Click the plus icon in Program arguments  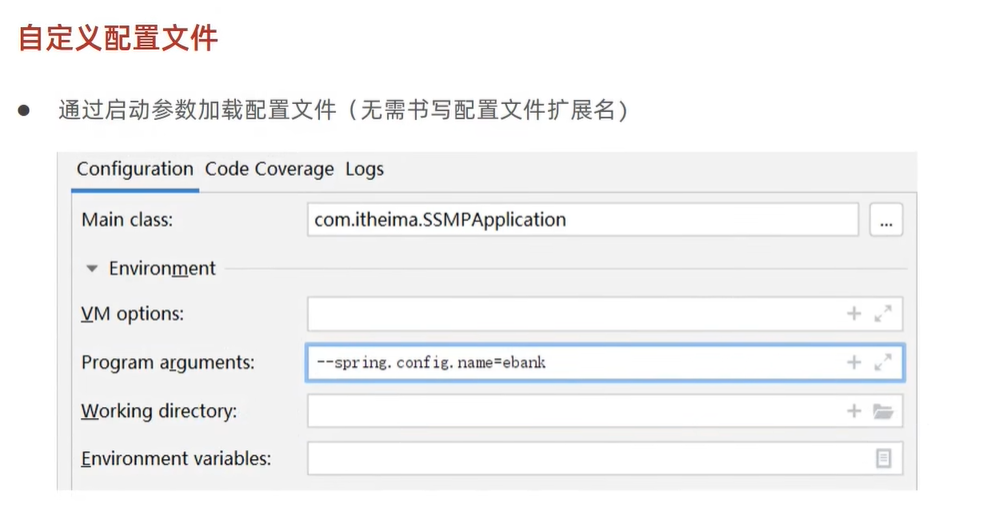pos(854,362)
